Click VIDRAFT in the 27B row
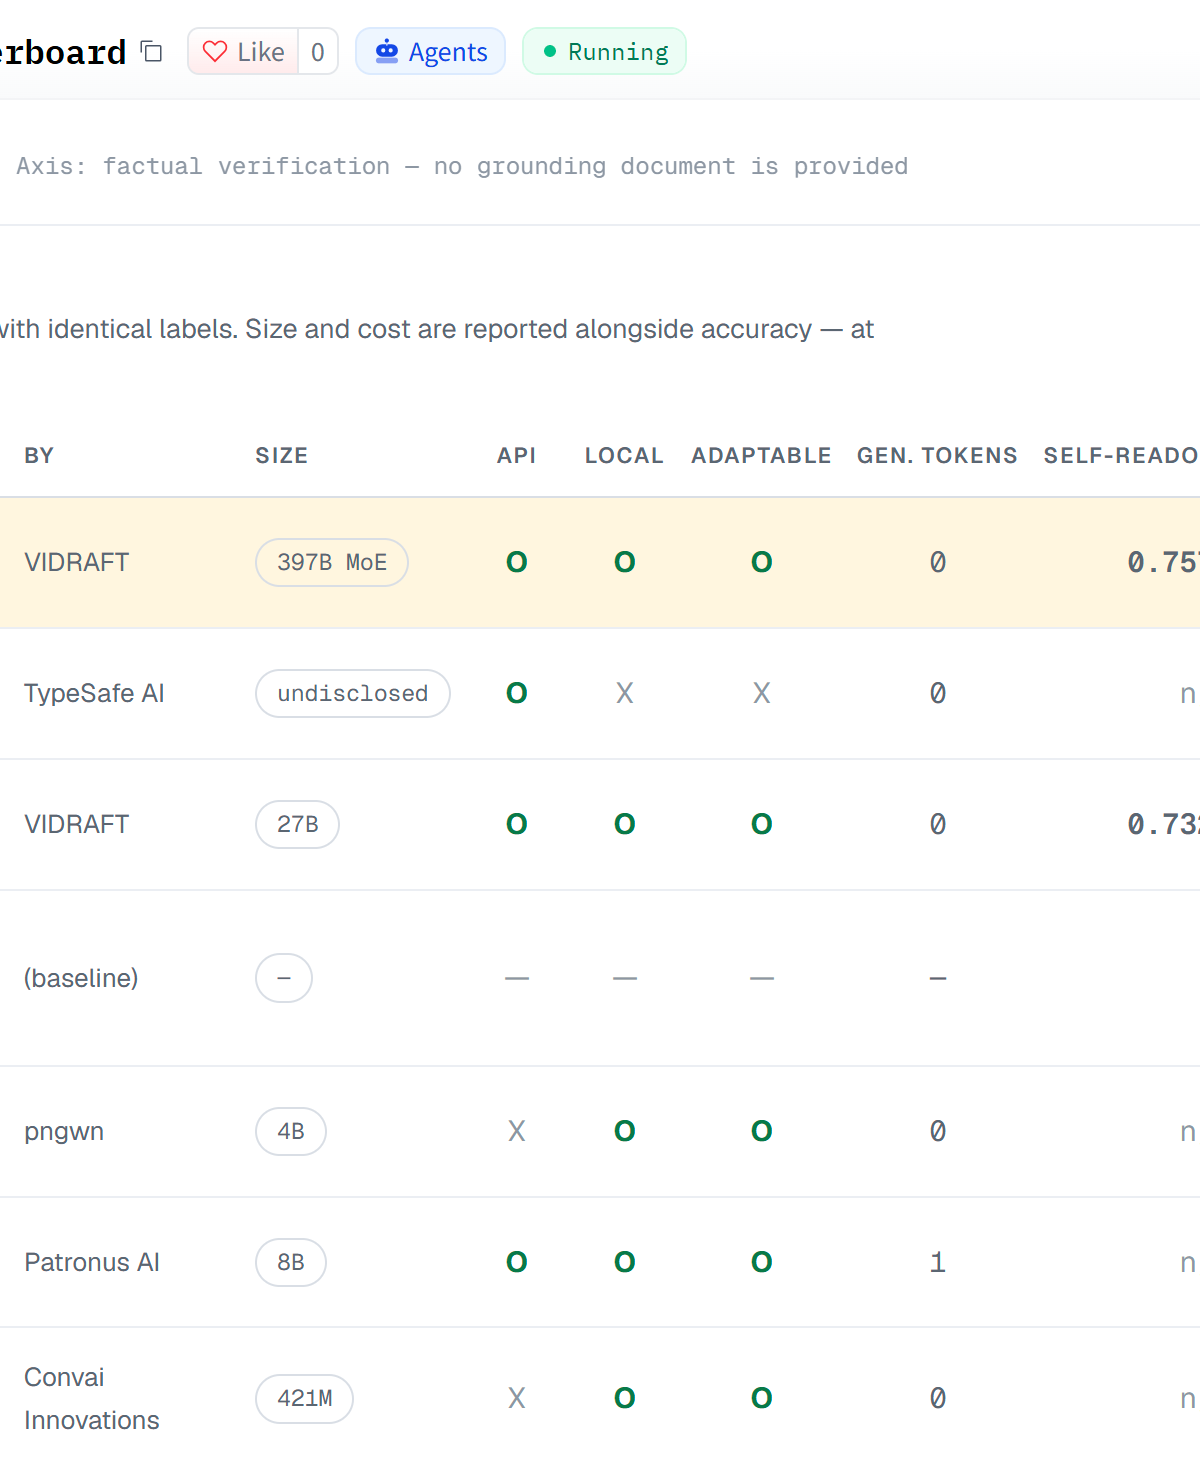Viewport: 1200px width, 1462px height. point(77,824)
